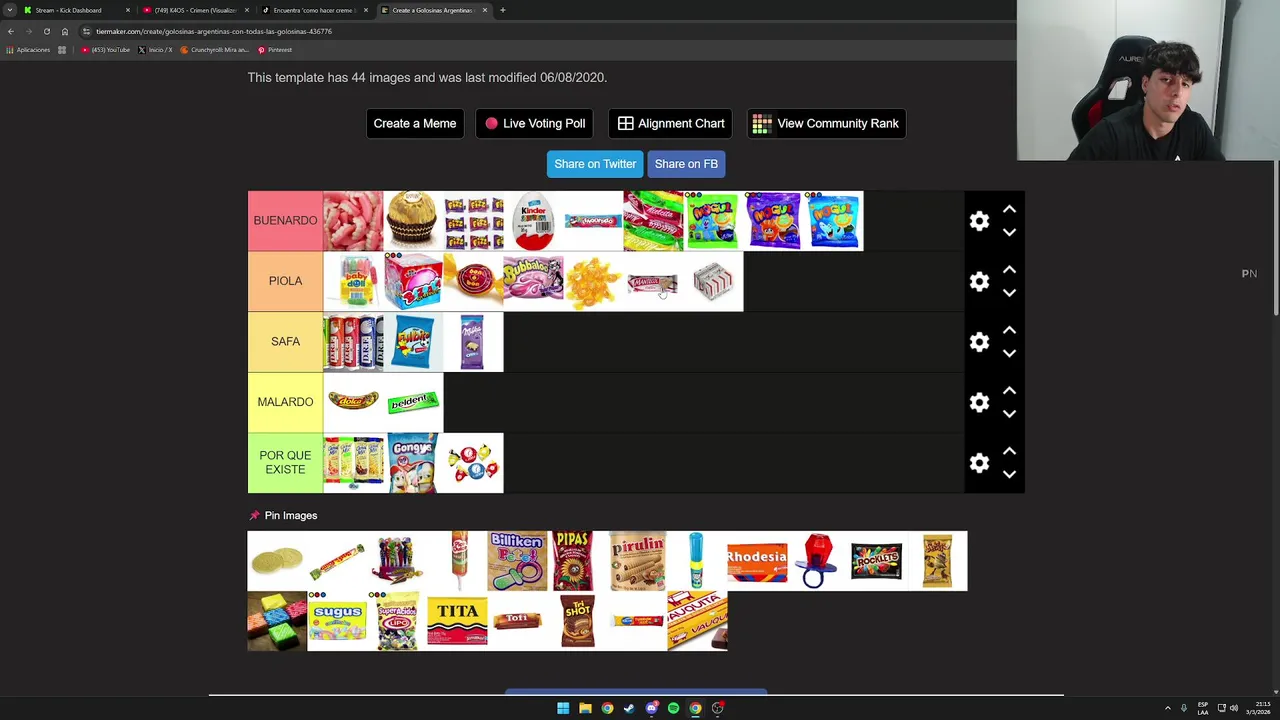
Task: Switch to Encuentra como hacer creme tab
Action: click(314, 10)
